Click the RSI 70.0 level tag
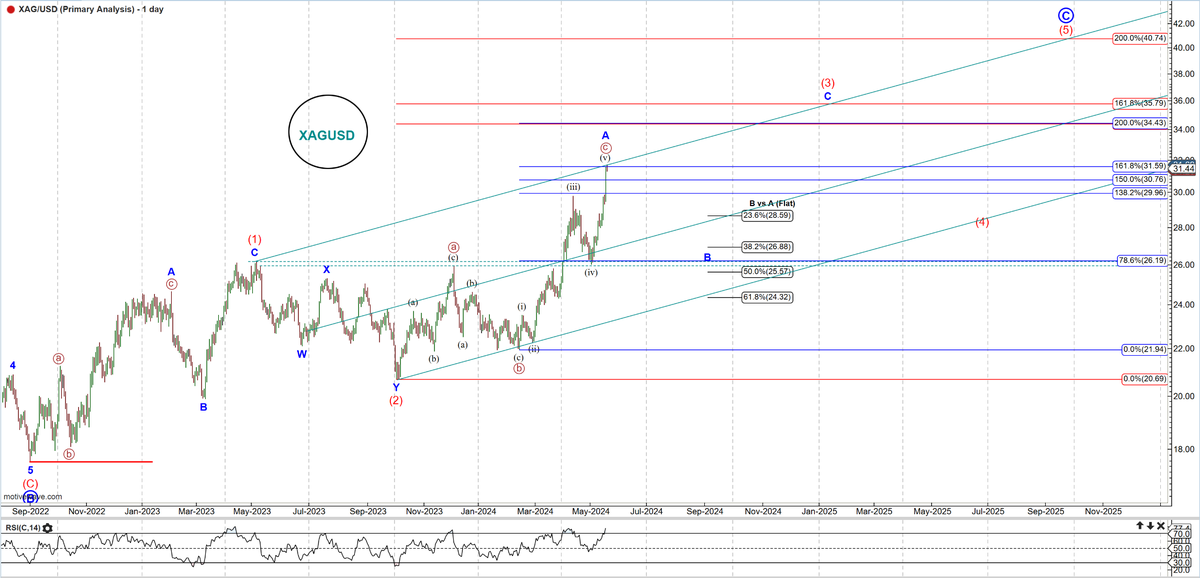Viewport: 1200px width, 578px height. pos(1180,534)
